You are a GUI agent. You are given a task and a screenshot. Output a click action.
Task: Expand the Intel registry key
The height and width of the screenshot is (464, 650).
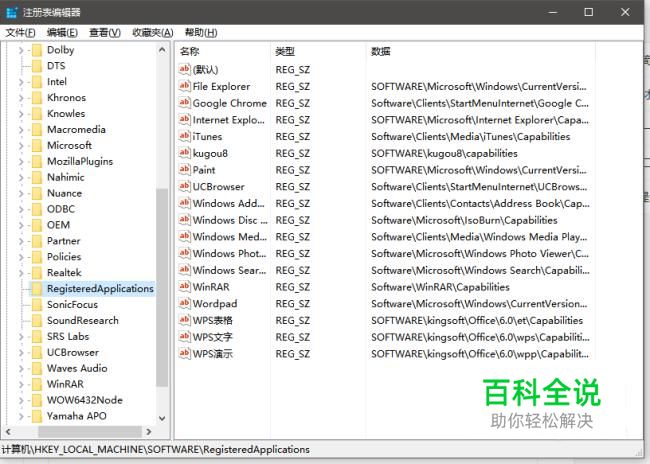pyautogui.click(x=21, y=82)
